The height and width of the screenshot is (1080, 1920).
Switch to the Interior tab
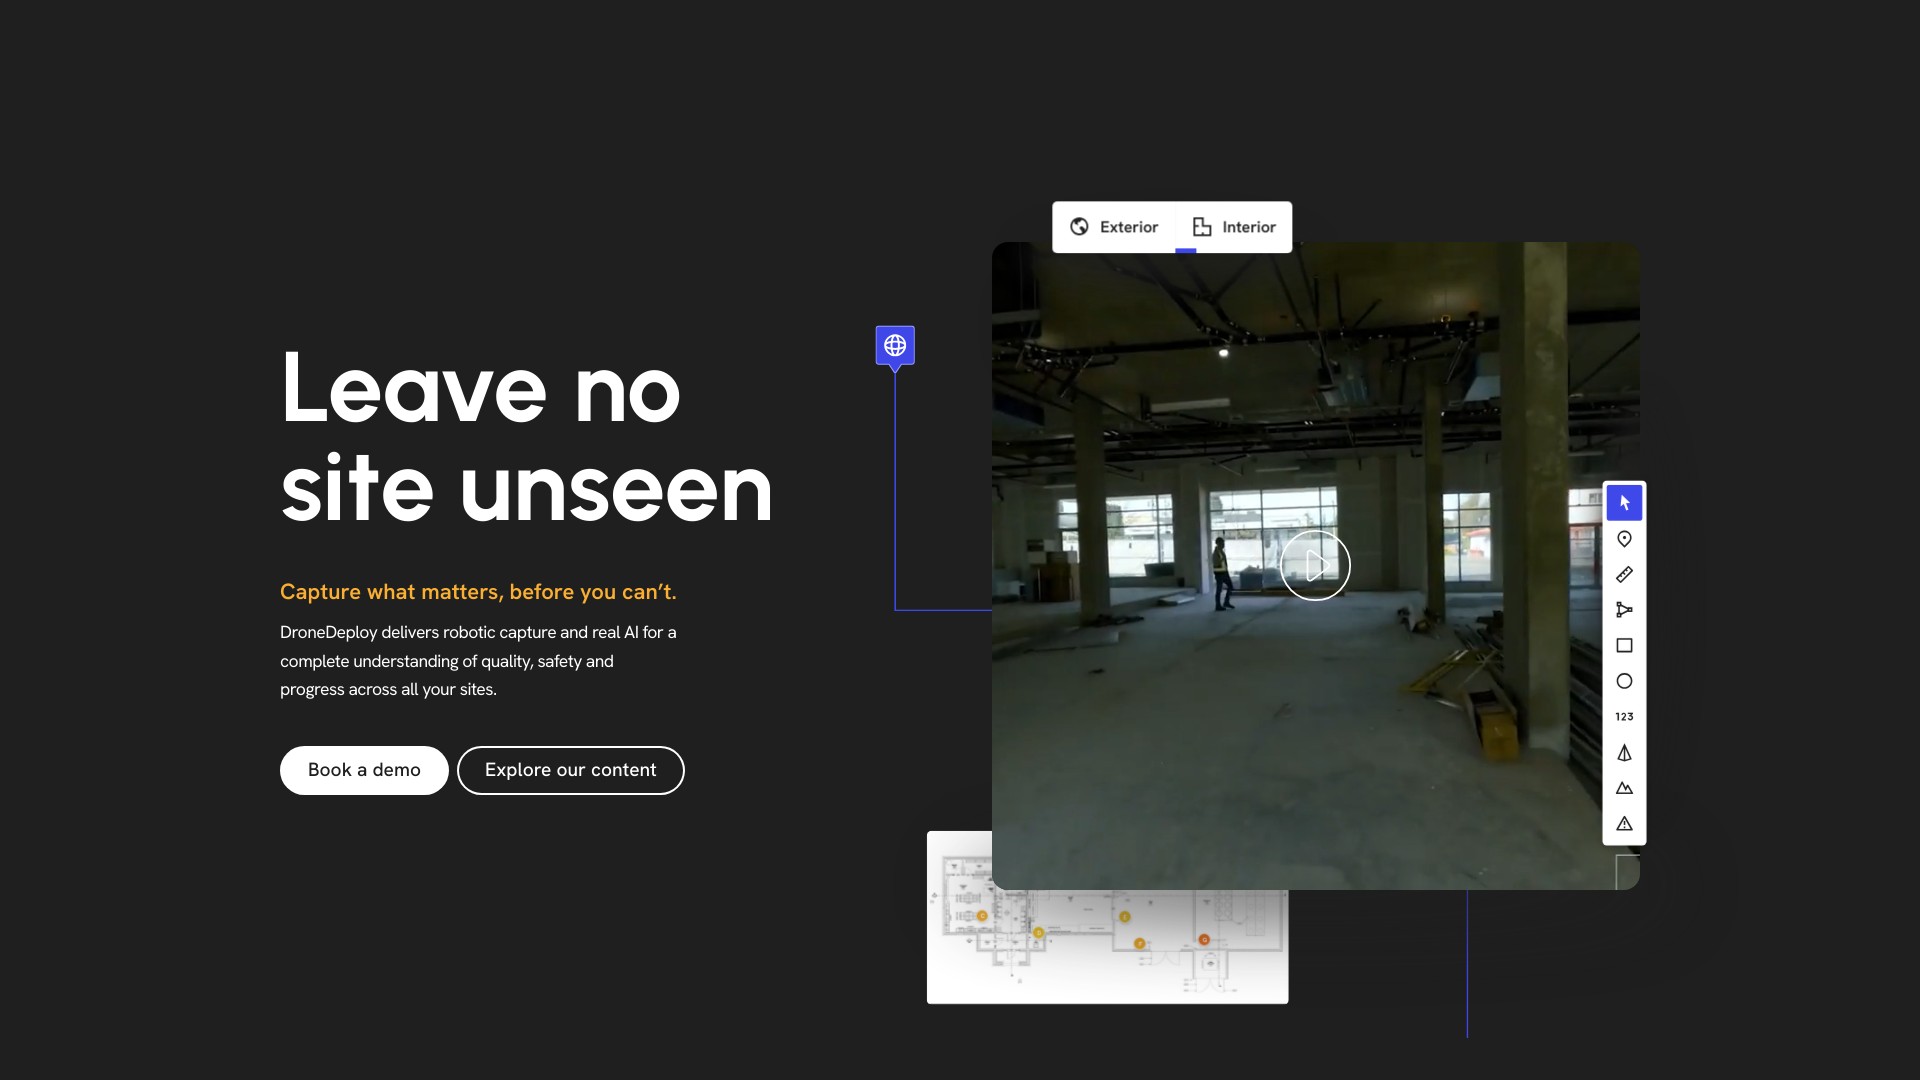1235,227
